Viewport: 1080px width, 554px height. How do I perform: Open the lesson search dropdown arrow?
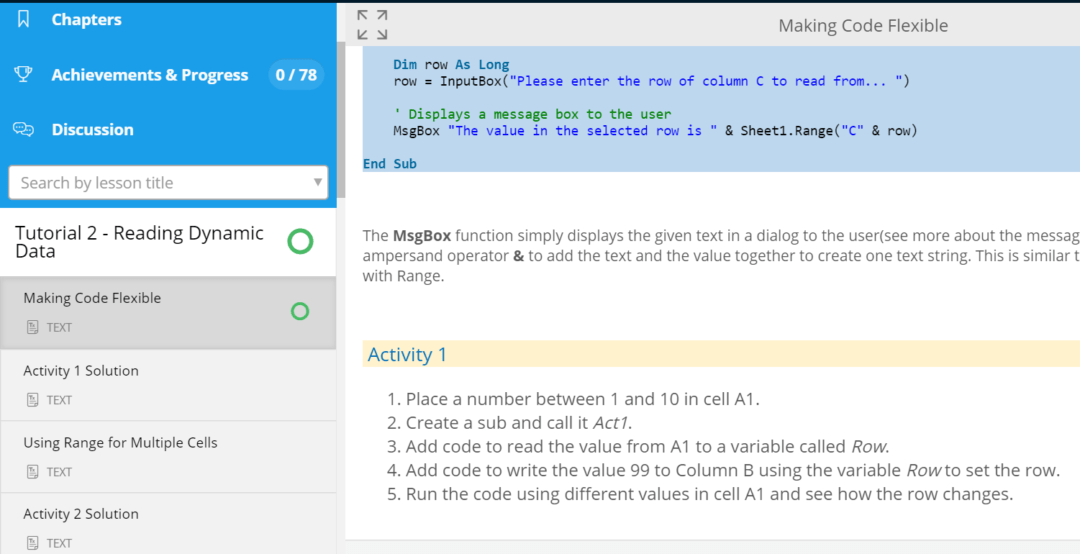tap(318, 182)
